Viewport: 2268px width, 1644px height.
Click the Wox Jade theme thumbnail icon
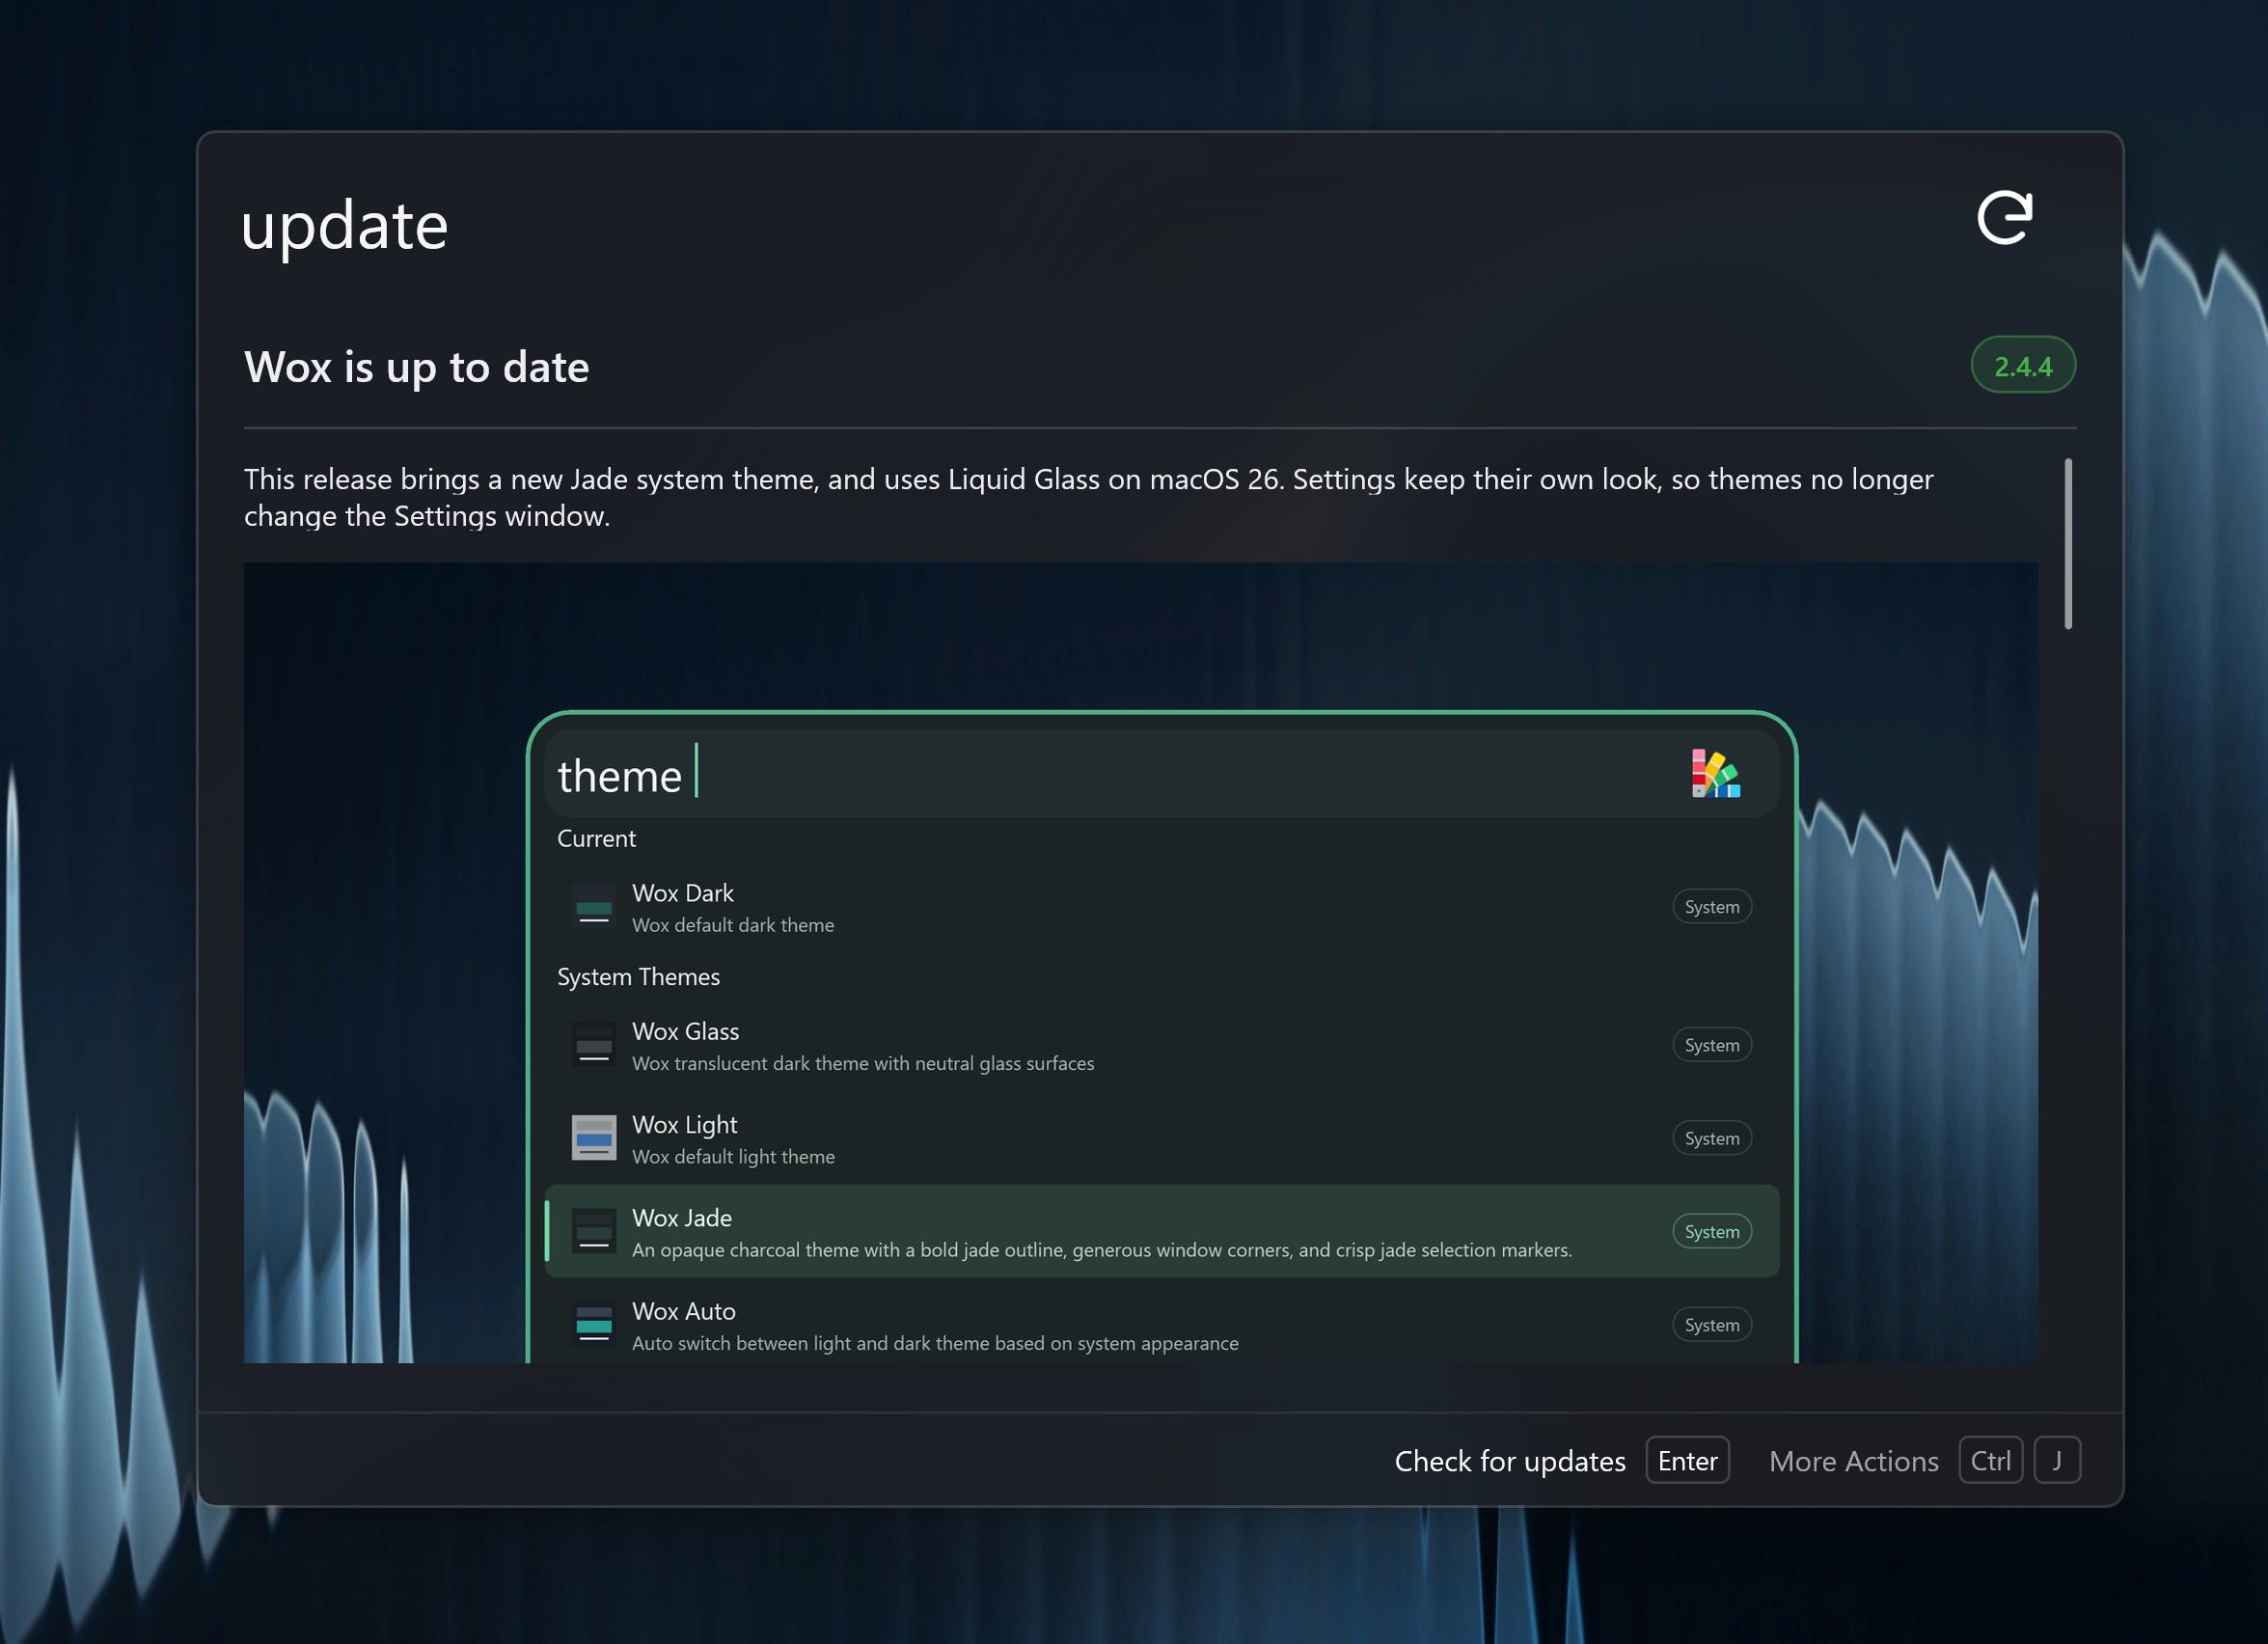[x=594, y=1231]
